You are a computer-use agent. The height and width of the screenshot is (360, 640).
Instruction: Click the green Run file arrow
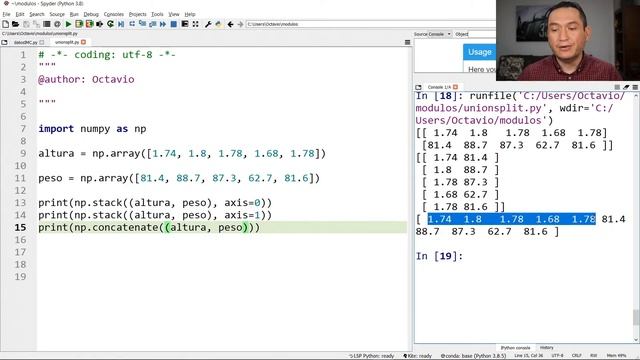point(68,24)
